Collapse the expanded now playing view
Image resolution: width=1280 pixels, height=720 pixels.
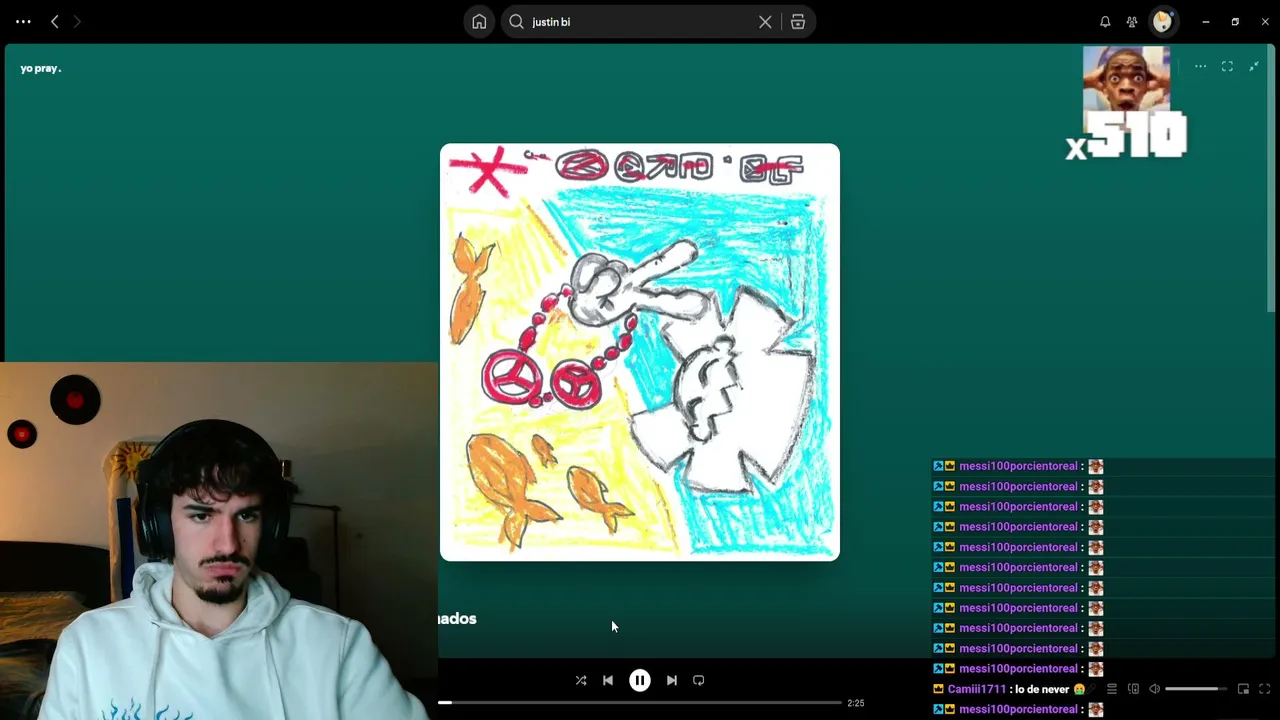[1254, 67]
